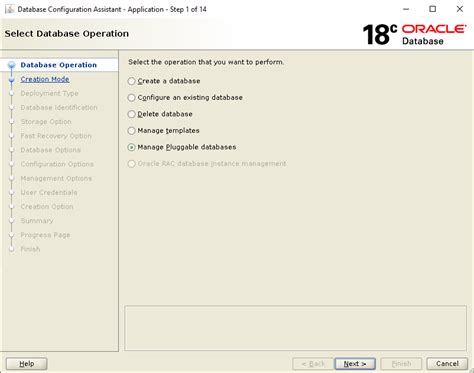Click the empty message area box
The image size is (474, 373).
[x=296, y=328]
